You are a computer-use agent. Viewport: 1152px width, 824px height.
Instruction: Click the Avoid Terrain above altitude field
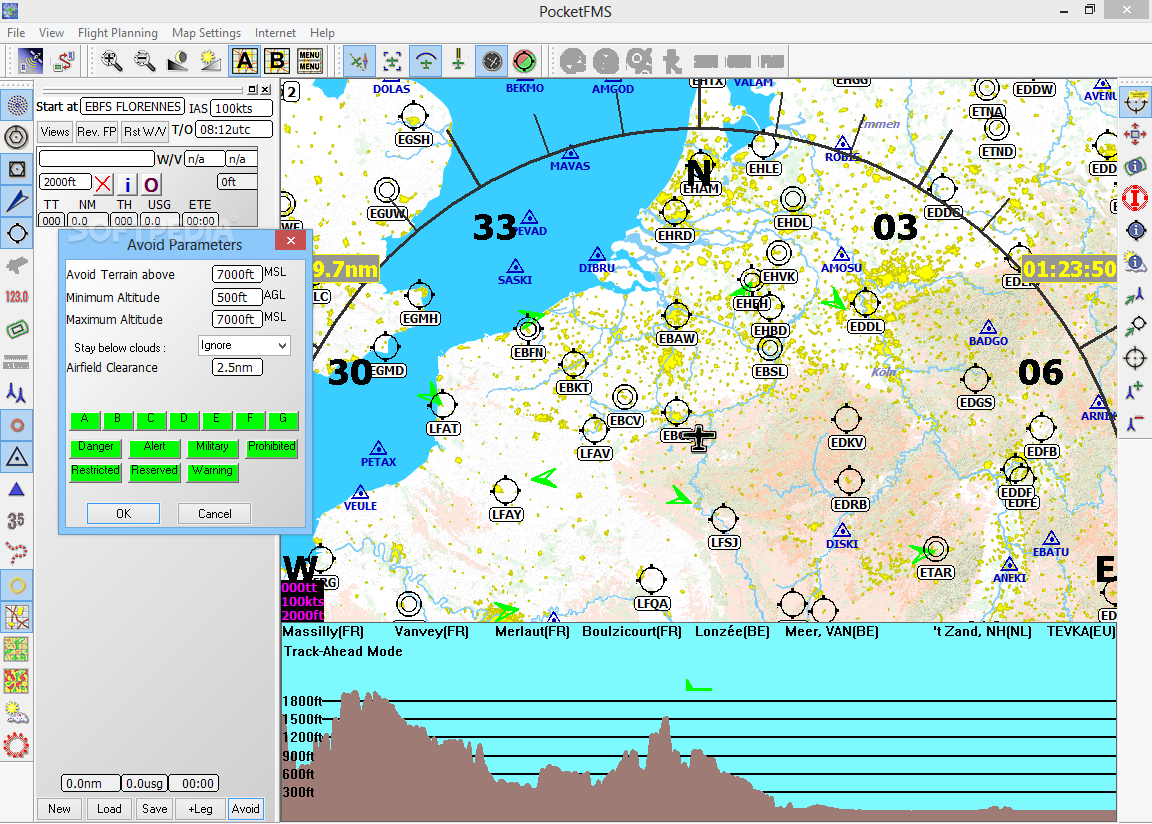click(237, 274)
